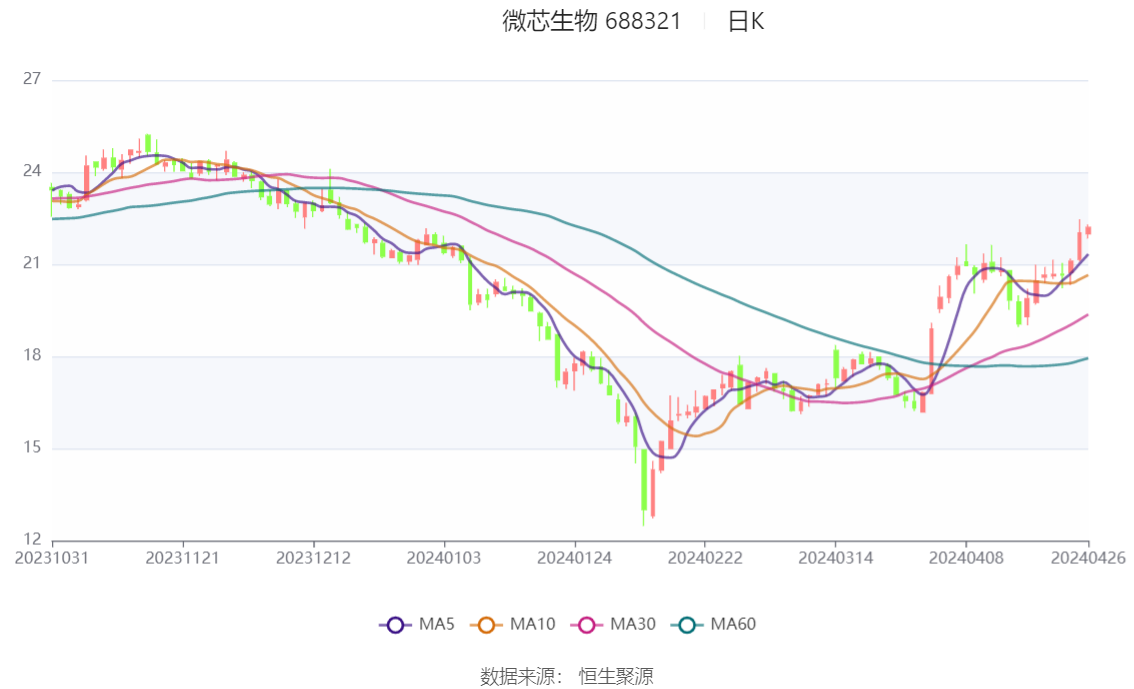
Task: Click the 27 price axis label
Action: coord(31,79)
